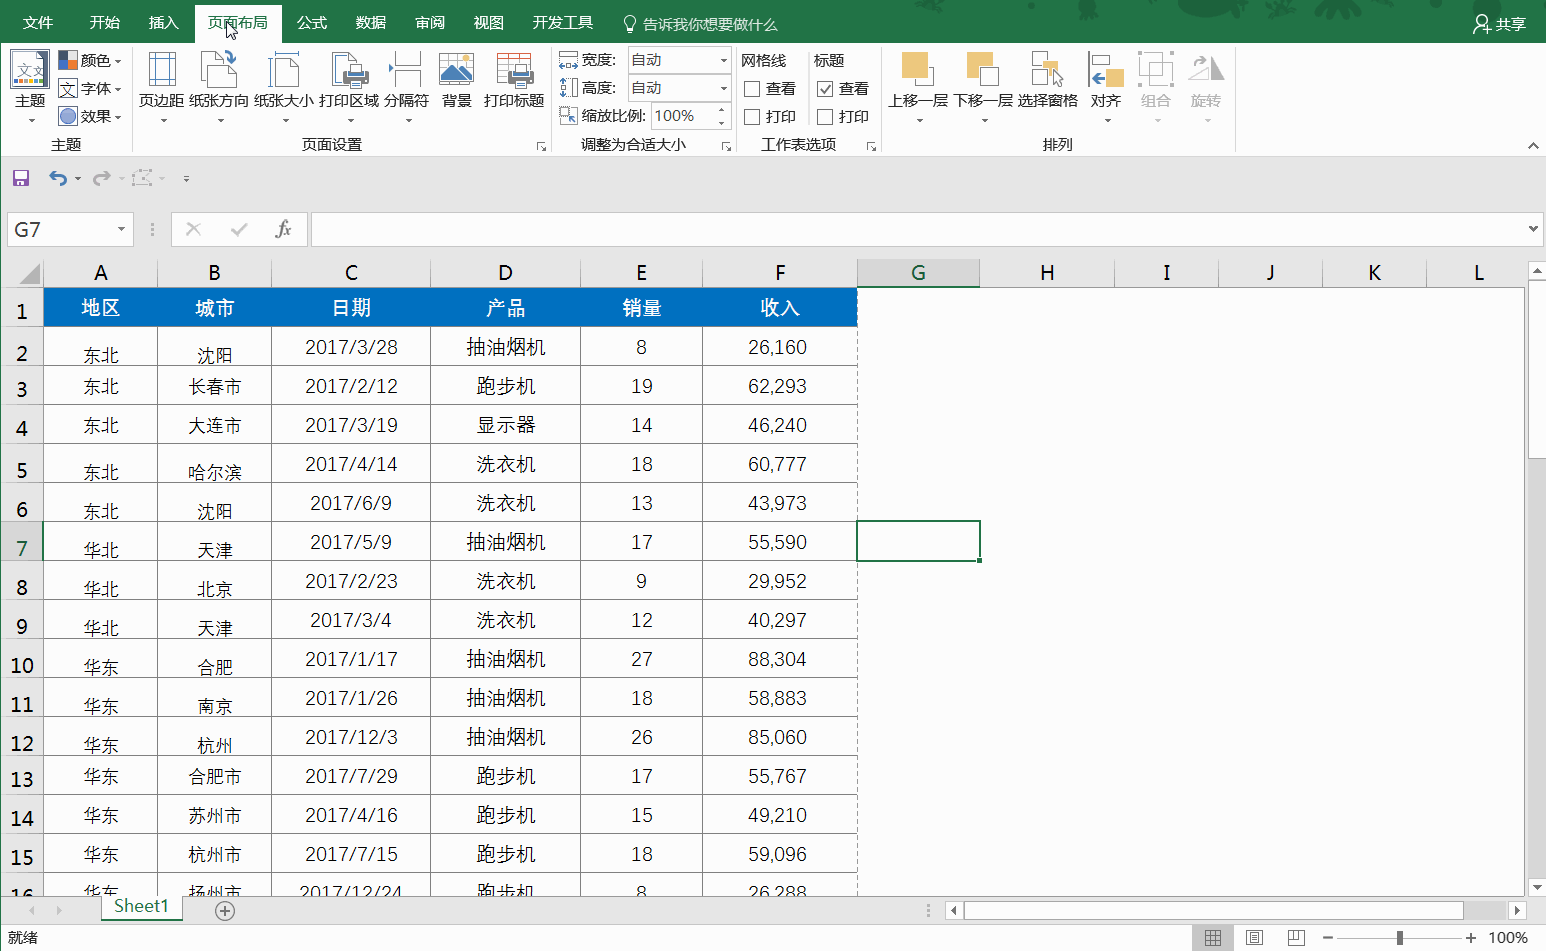Viewport: 1546px width, 951px height.
Task: Uncheck 查看 under 标题 headings
Action: point(826,88)
